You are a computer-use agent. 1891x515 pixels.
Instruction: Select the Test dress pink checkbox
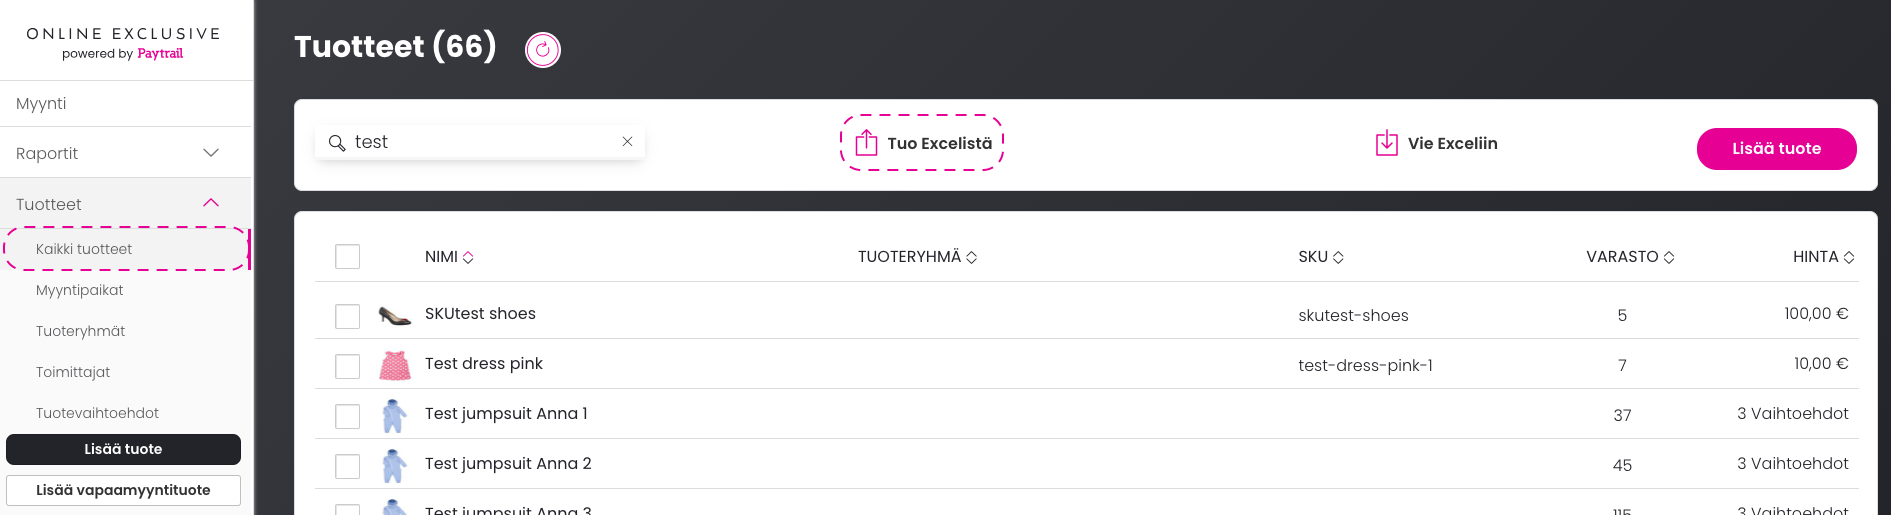pos(348,367)
